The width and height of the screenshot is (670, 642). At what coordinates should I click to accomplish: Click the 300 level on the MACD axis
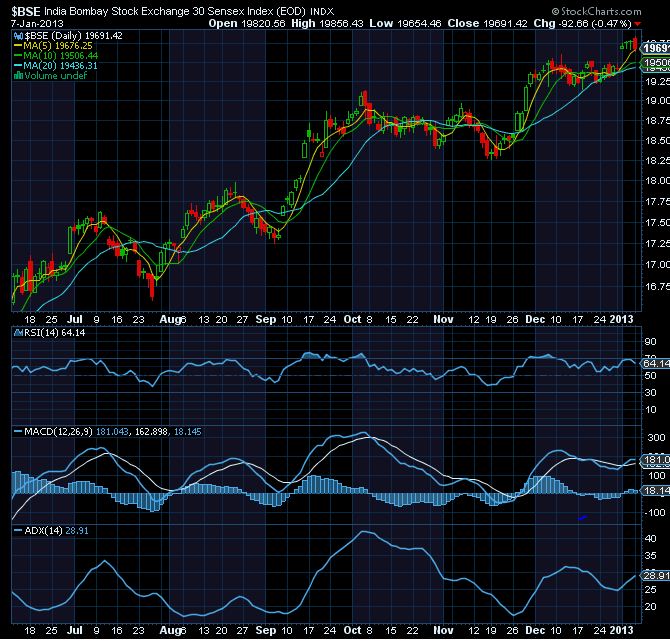(656, 438)
